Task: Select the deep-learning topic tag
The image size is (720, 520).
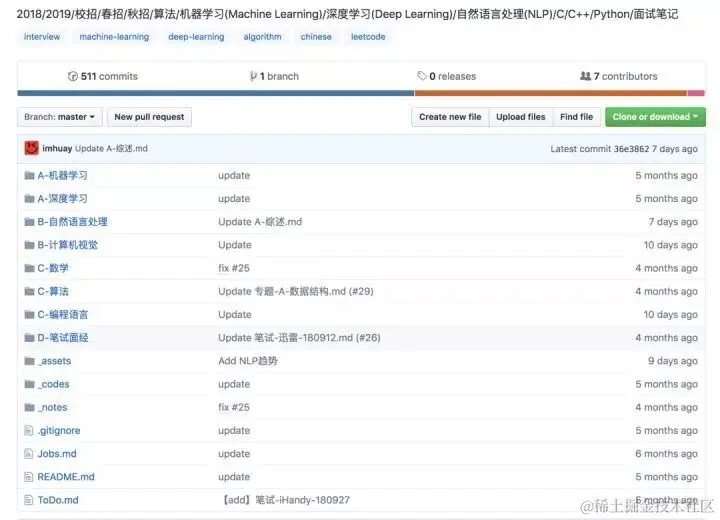Action: [196, 37]
